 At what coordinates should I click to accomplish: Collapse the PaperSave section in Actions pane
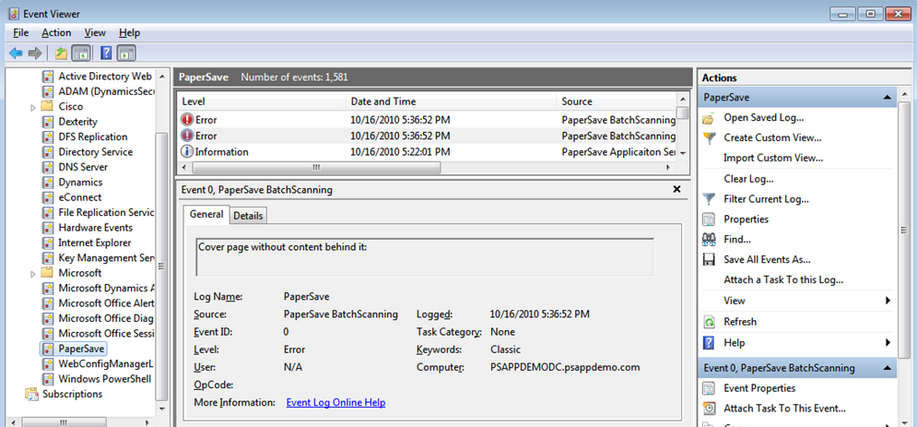click(x=886, y=98)
